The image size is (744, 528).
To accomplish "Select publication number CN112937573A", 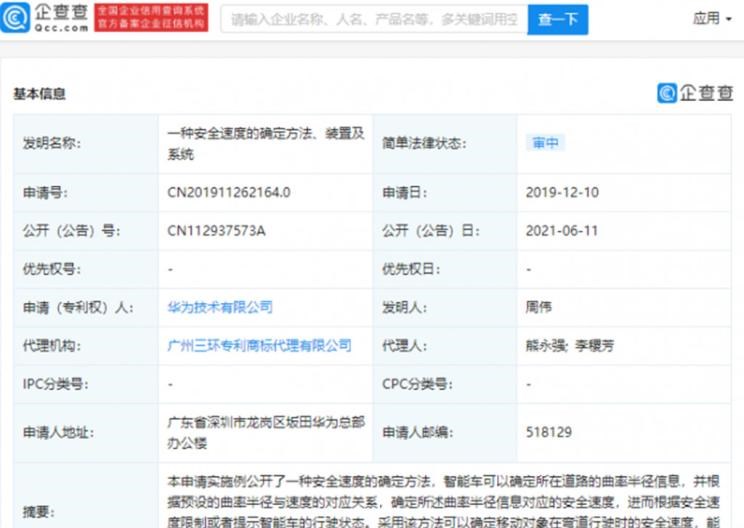I will 216,231.
